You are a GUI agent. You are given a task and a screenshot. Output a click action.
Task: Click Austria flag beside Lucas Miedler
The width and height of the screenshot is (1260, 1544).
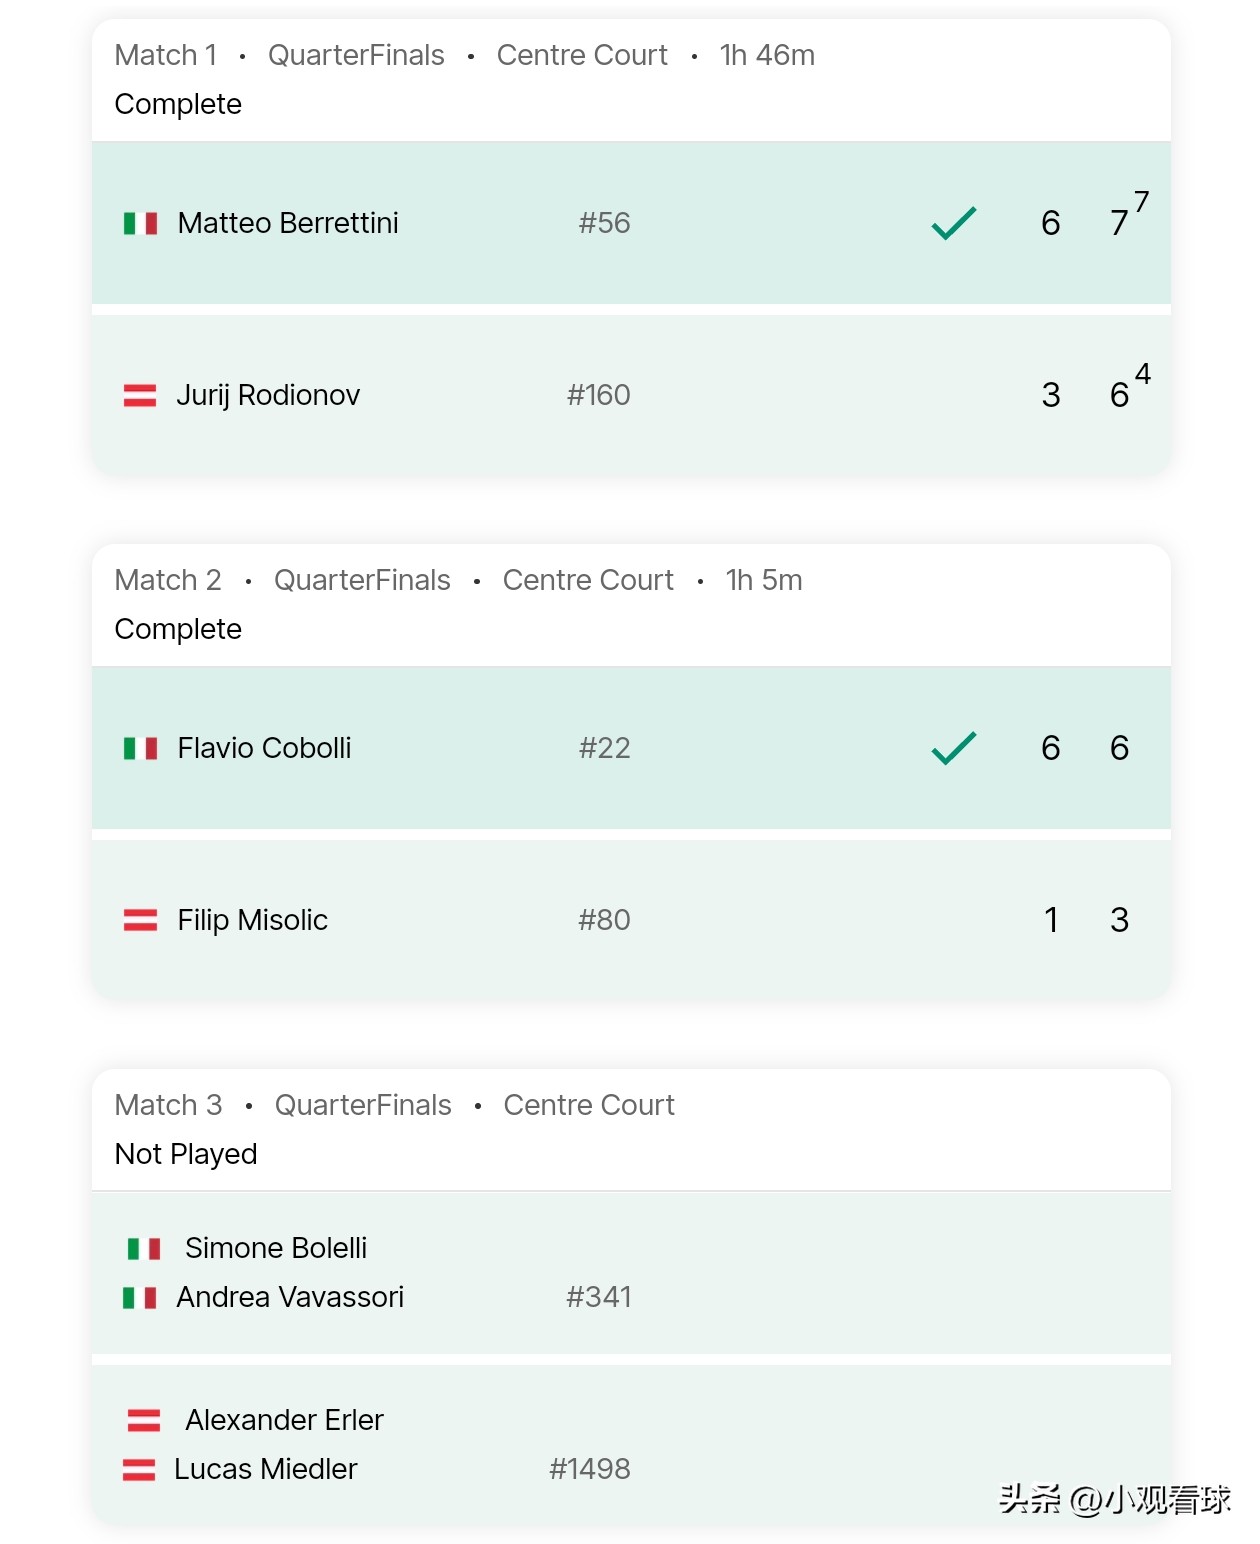[x=139, y=1469]
